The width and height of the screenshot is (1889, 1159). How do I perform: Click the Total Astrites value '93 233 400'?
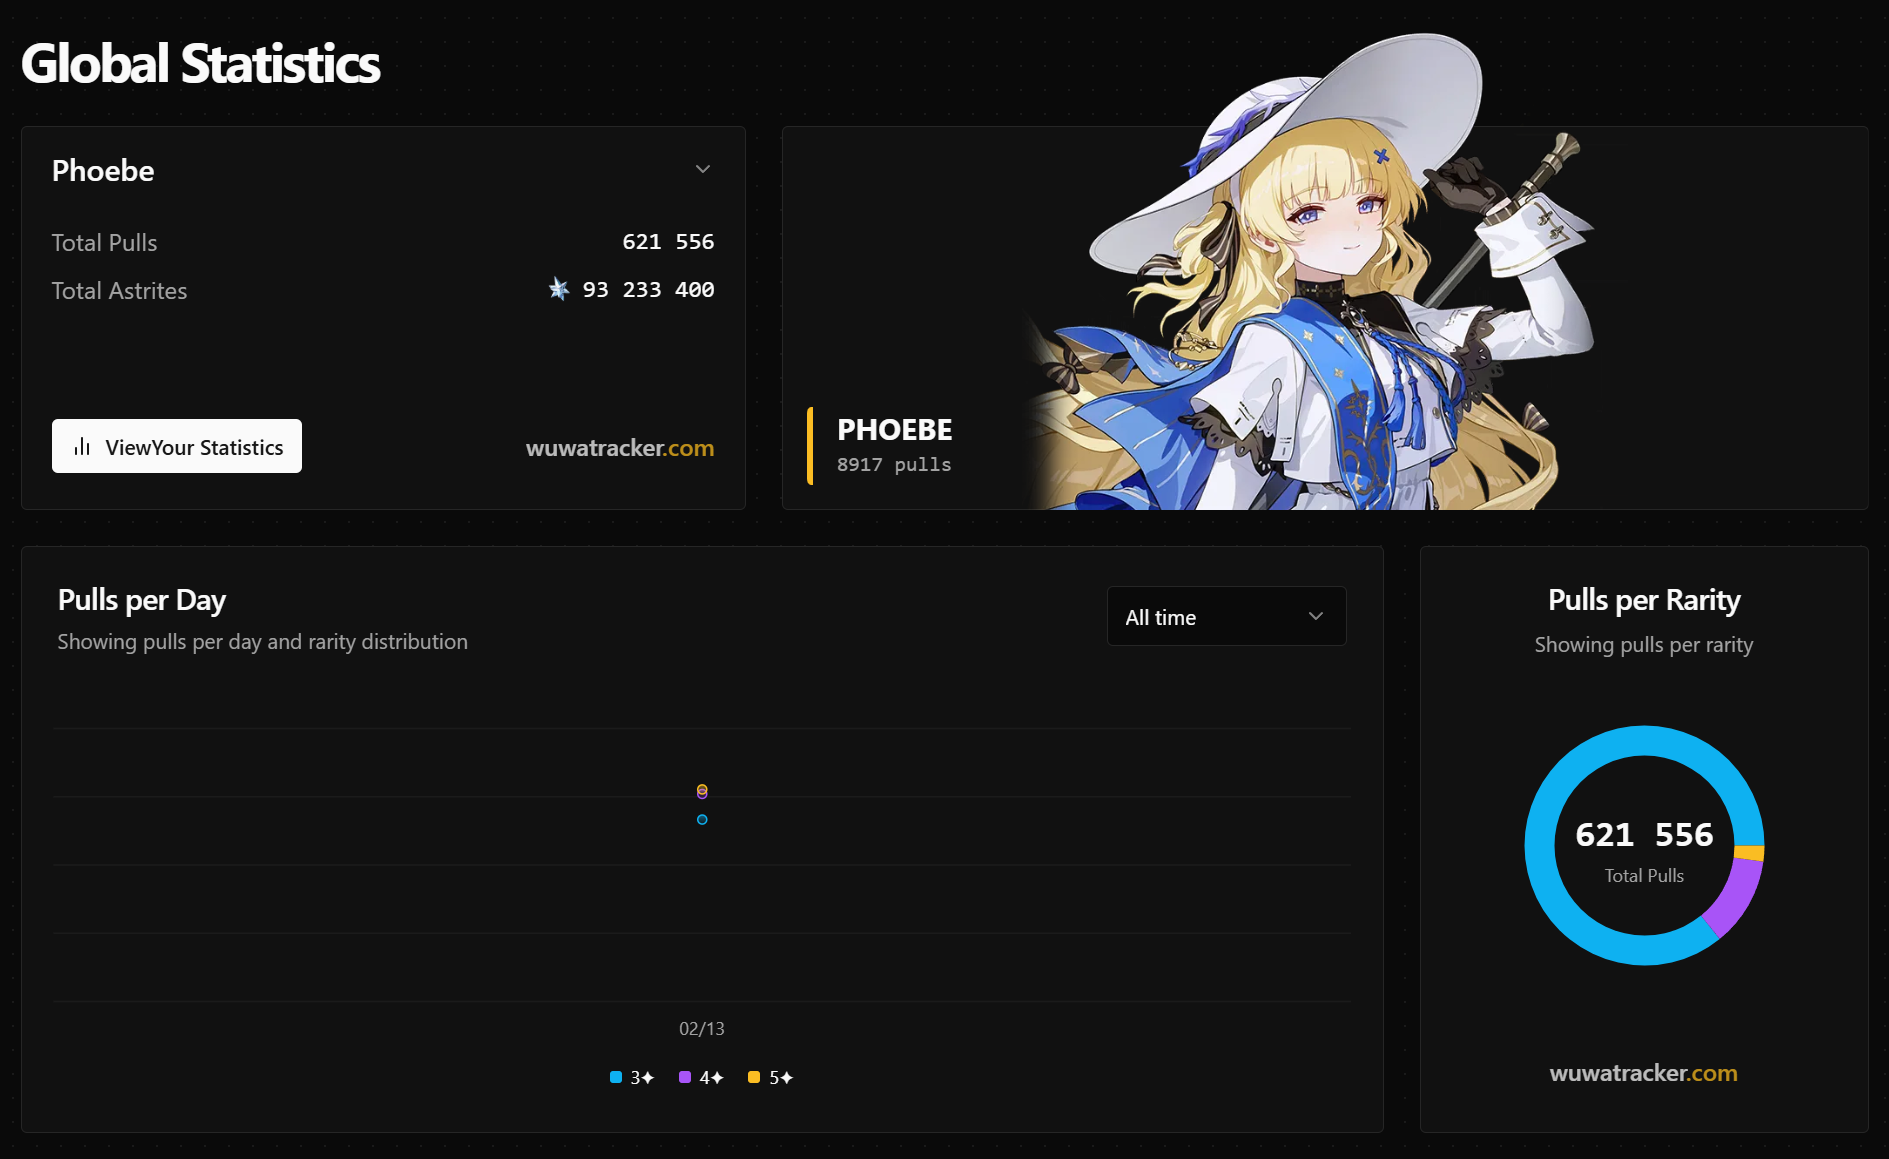tap(648, 290)
